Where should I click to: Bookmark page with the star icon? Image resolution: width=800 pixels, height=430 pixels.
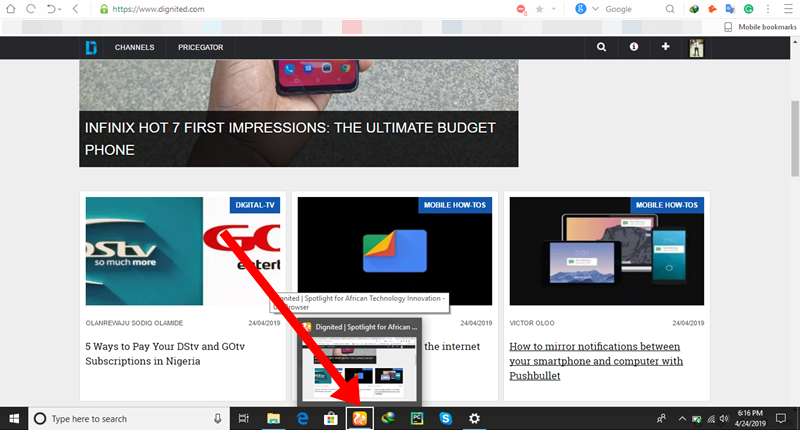pos(539,9)
